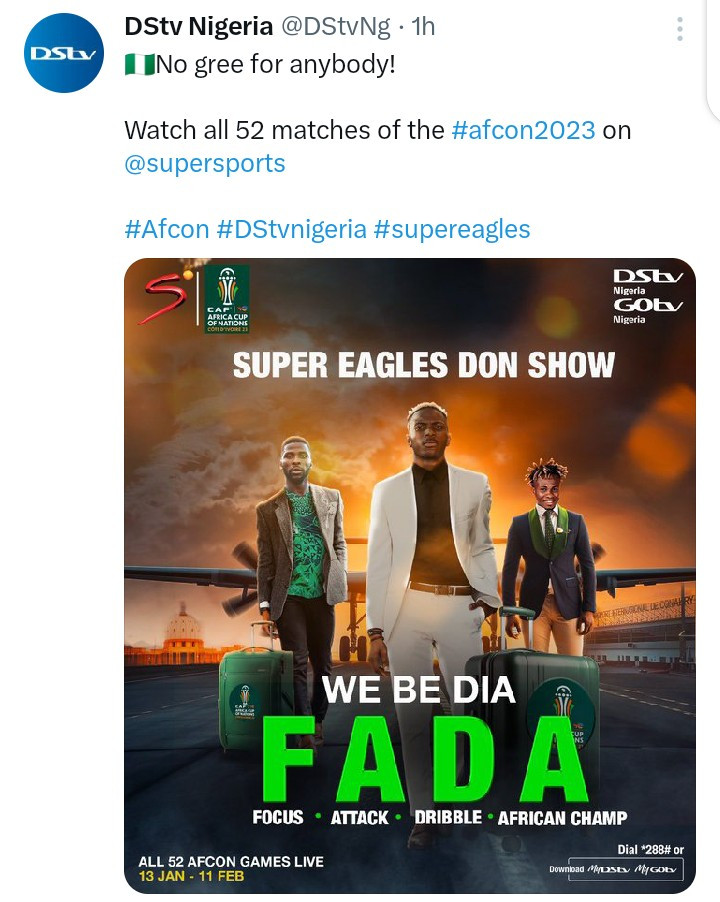Open the tweet's three-dot more menu
The width and height of the screenshot is (720, 902).
[680, 28]
